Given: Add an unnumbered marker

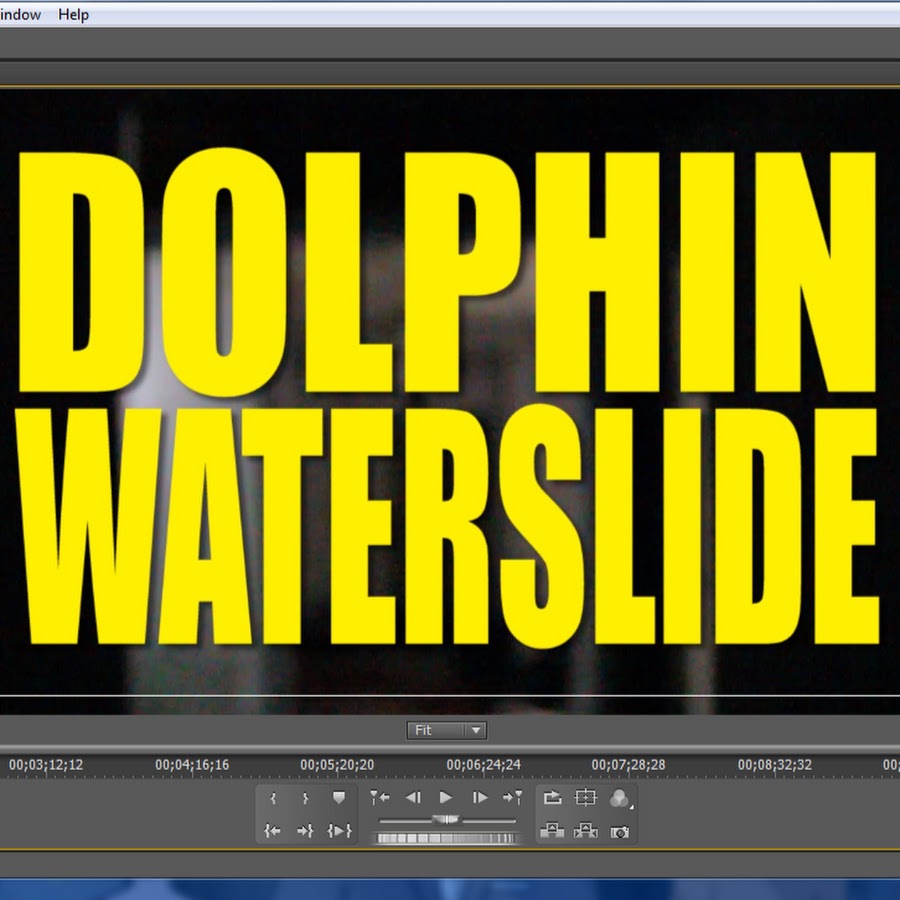Looking at the screenshot, I should click(x=339, y=797).
